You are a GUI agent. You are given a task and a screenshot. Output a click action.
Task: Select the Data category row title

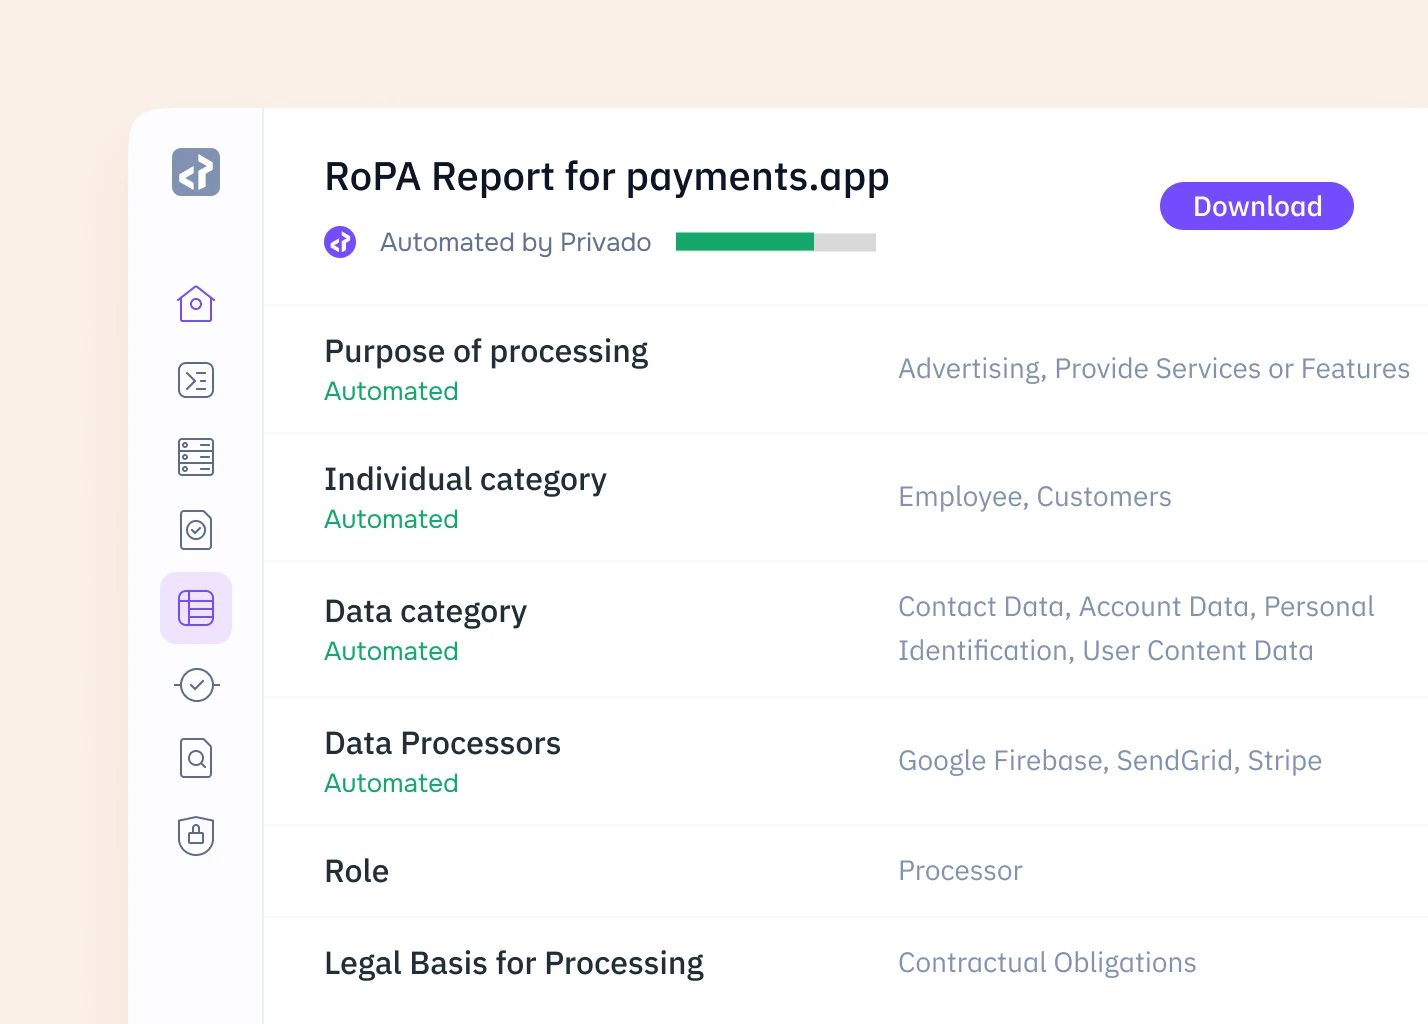coord(425,612)
